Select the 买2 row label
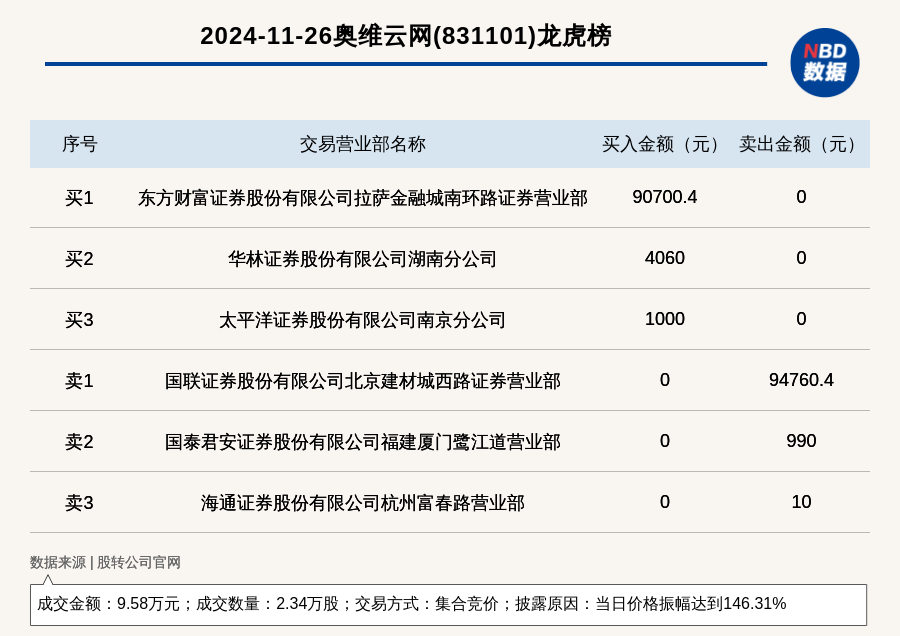Image resolution: width=900 pixels, height=636 pixels. 79,259
